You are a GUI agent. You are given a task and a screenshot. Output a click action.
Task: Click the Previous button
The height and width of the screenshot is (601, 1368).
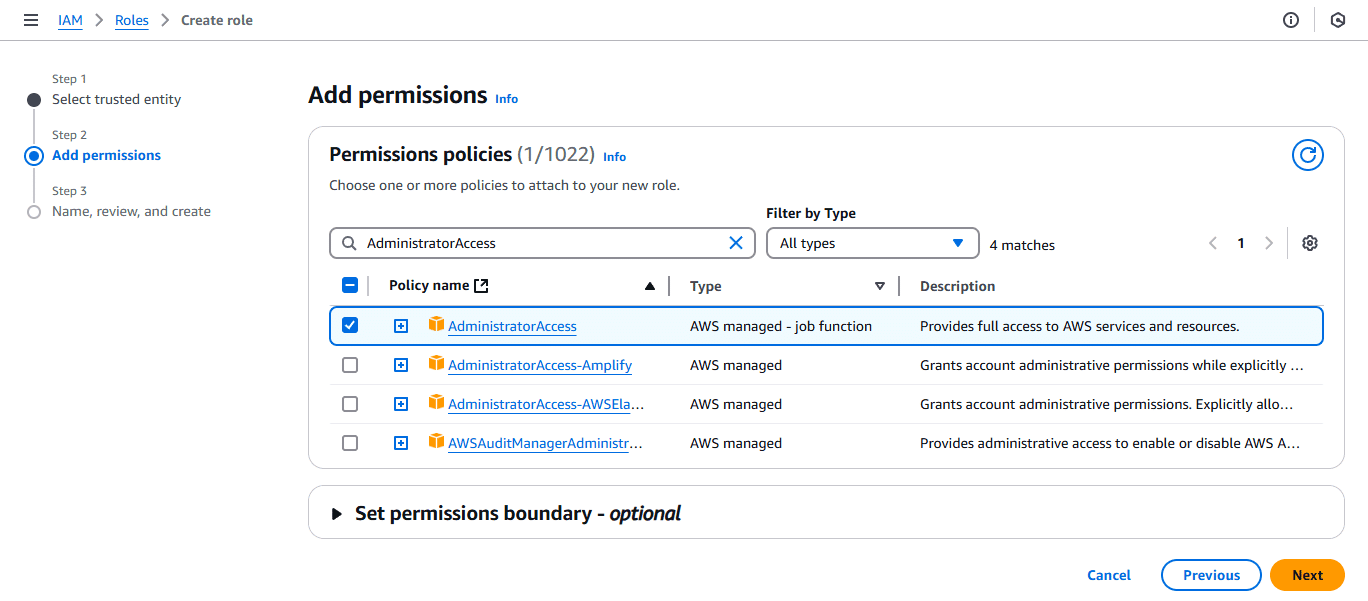click(1211, 575)
